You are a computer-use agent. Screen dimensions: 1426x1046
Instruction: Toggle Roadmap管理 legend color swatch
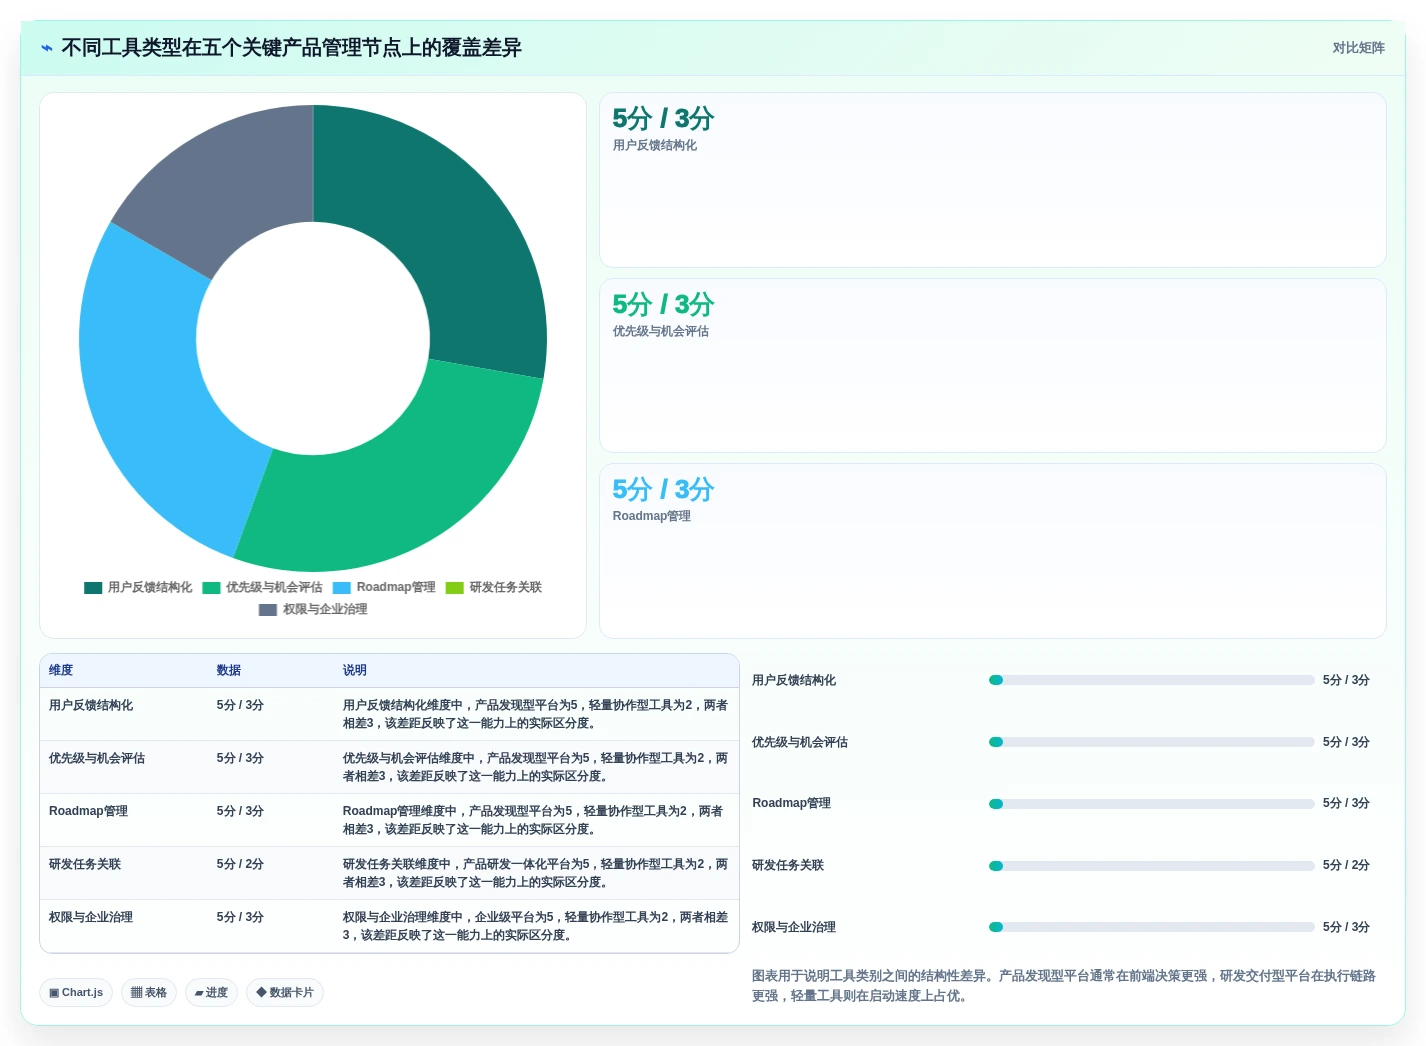click(342, 588)
